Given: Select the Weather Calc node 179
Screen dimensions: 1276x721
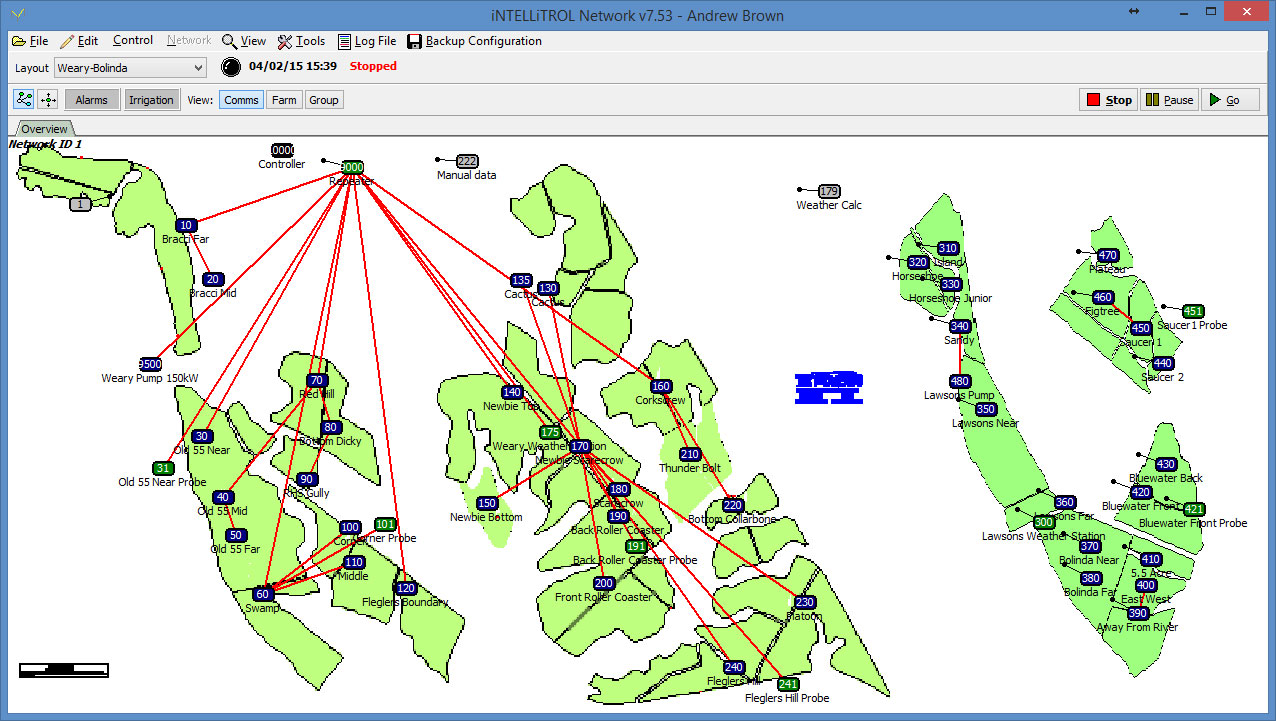Looking at the screenshot, I should point(829,191).
